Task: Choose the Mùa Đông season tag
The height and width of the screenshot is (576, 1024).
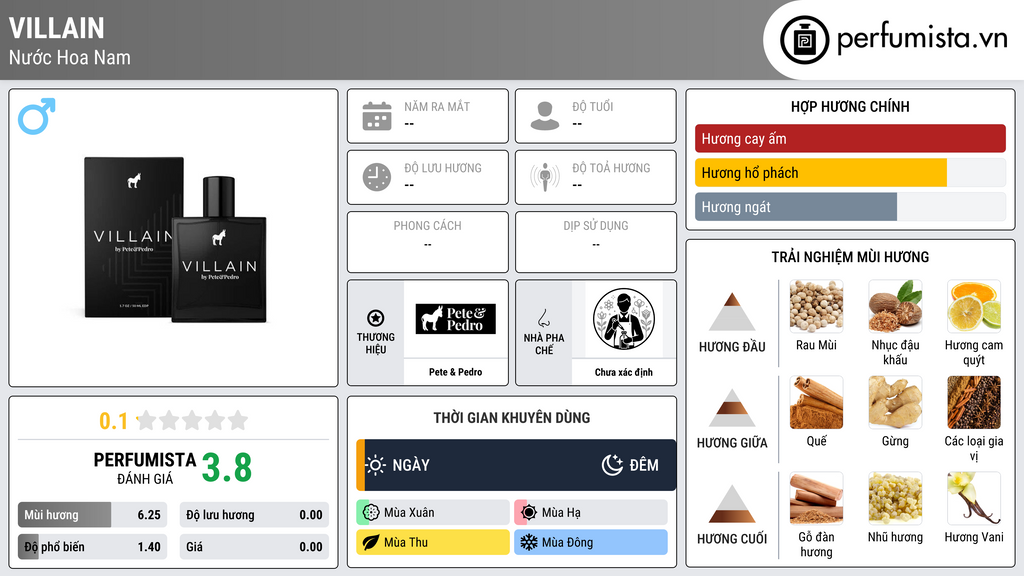Action: point(591,542)
